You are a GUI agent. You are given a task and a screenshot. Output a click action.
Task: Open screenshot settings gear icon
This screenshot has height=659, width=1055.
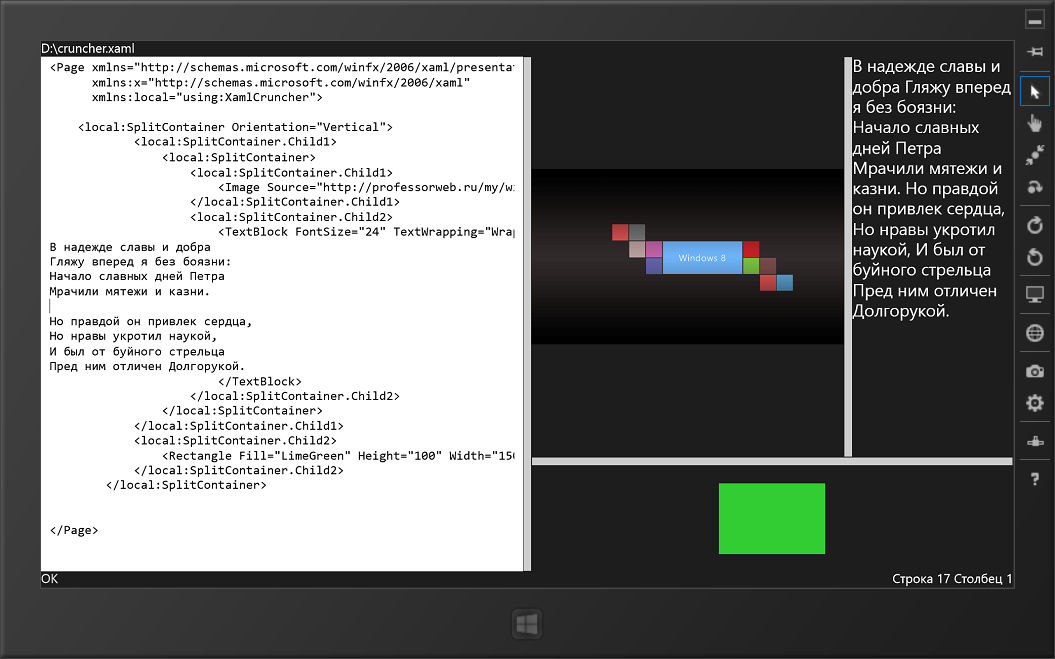tap(1034, 403)
